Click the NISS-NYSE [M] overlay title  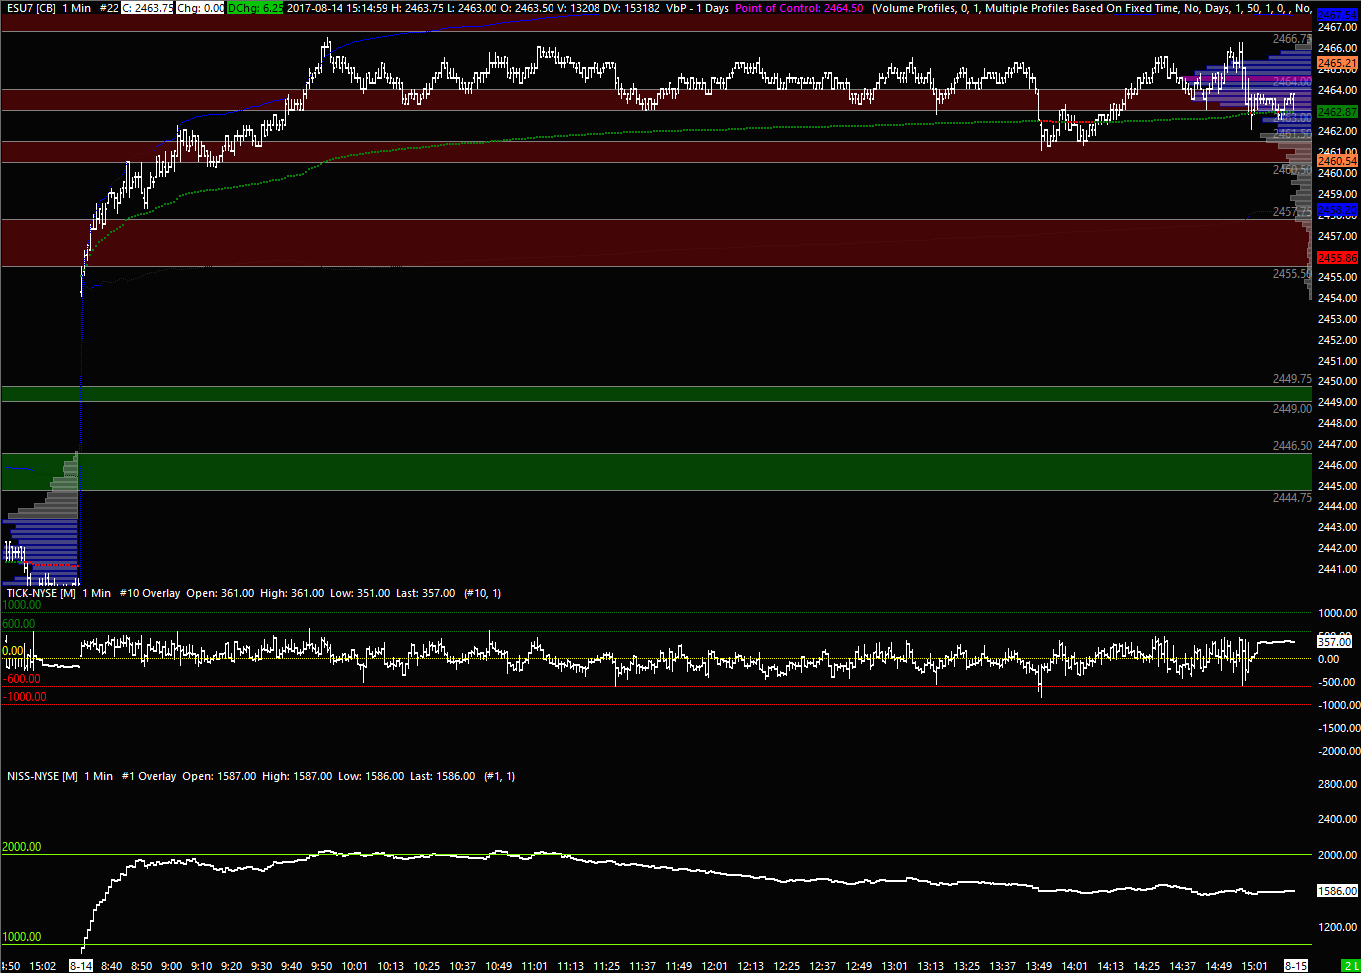[x=42, y=776]
